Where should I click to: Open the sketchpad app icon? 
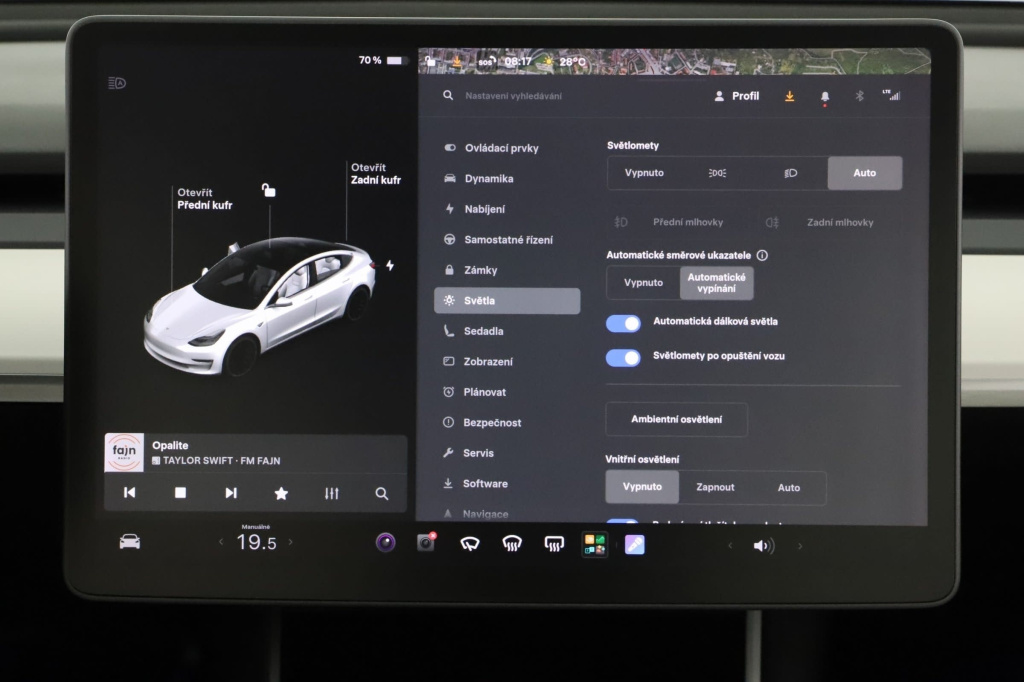635,544
